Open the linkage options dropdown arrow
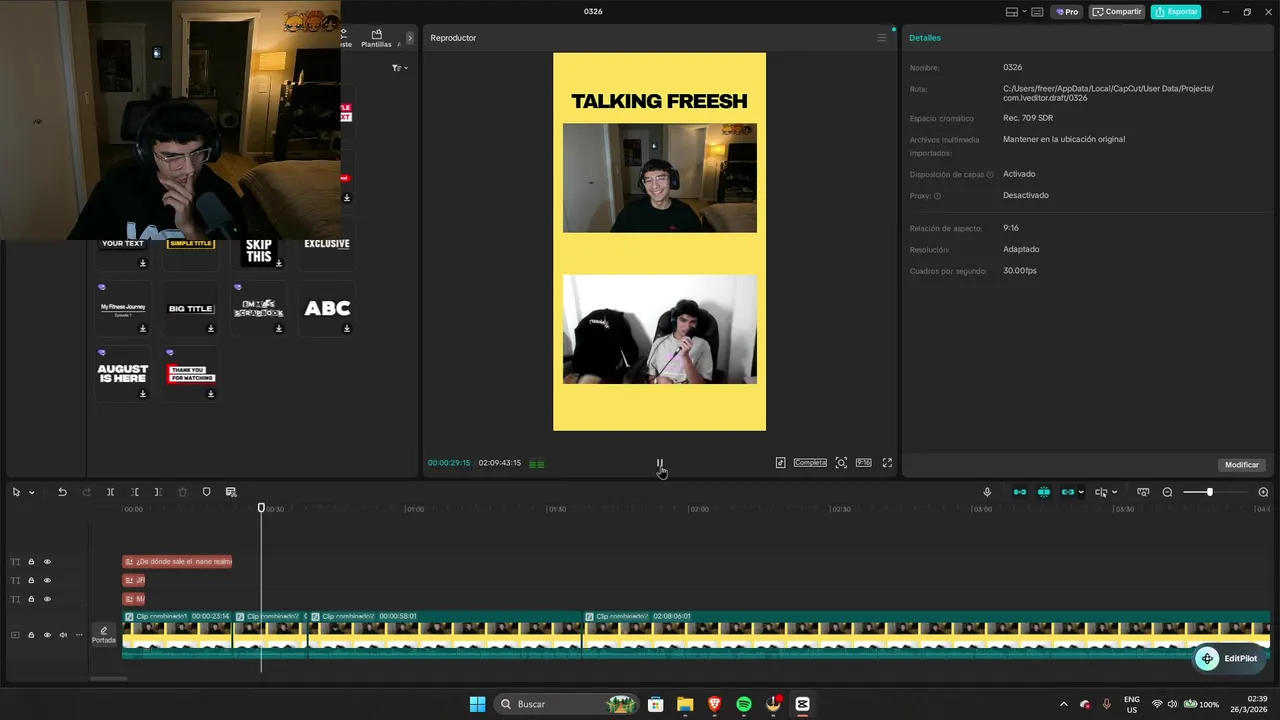 pos(1081,492)
